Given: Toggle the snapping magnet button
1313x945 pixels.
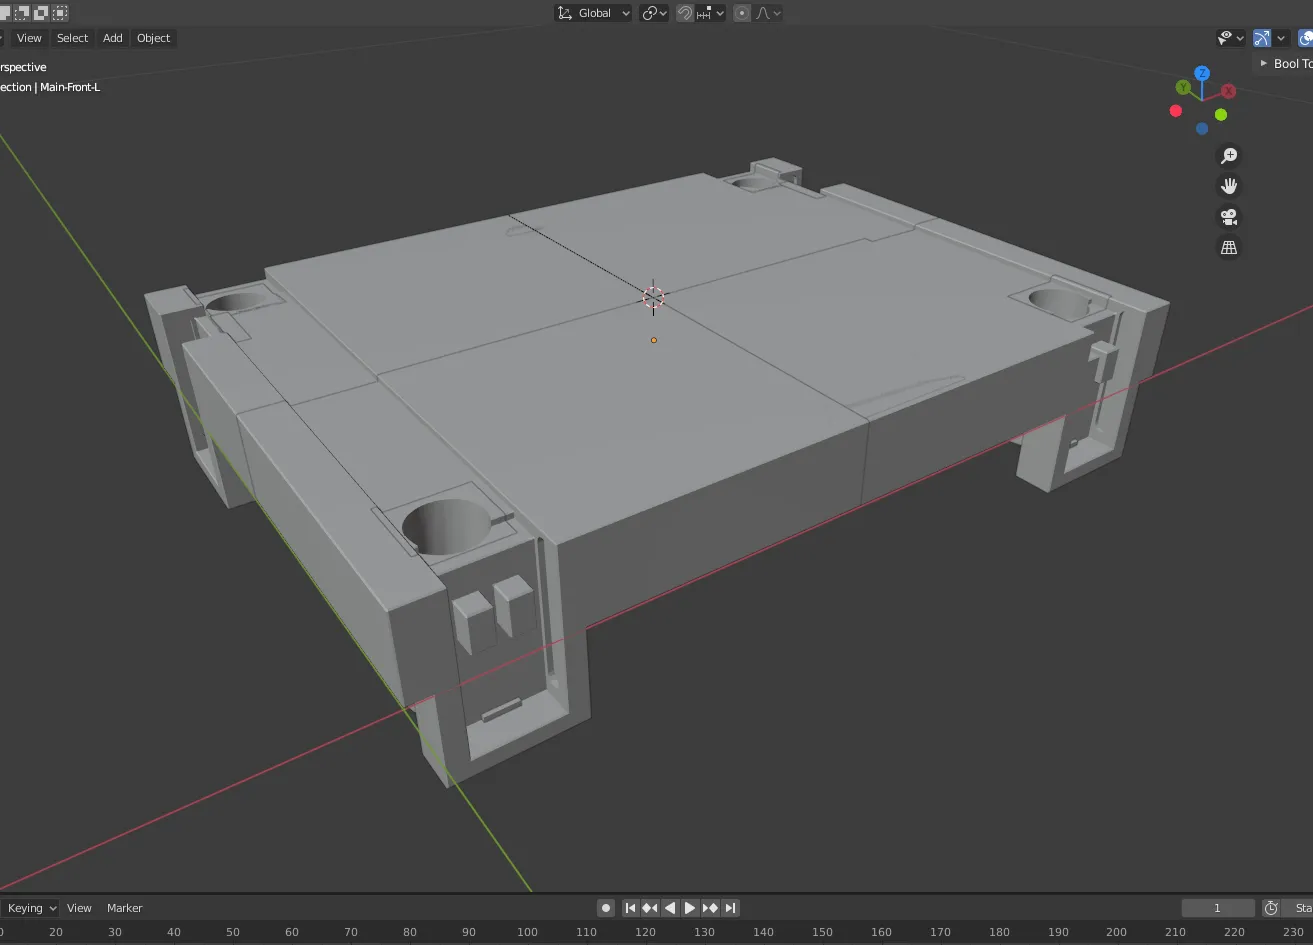Looking at the screenshot, I should tap(686, 13).
